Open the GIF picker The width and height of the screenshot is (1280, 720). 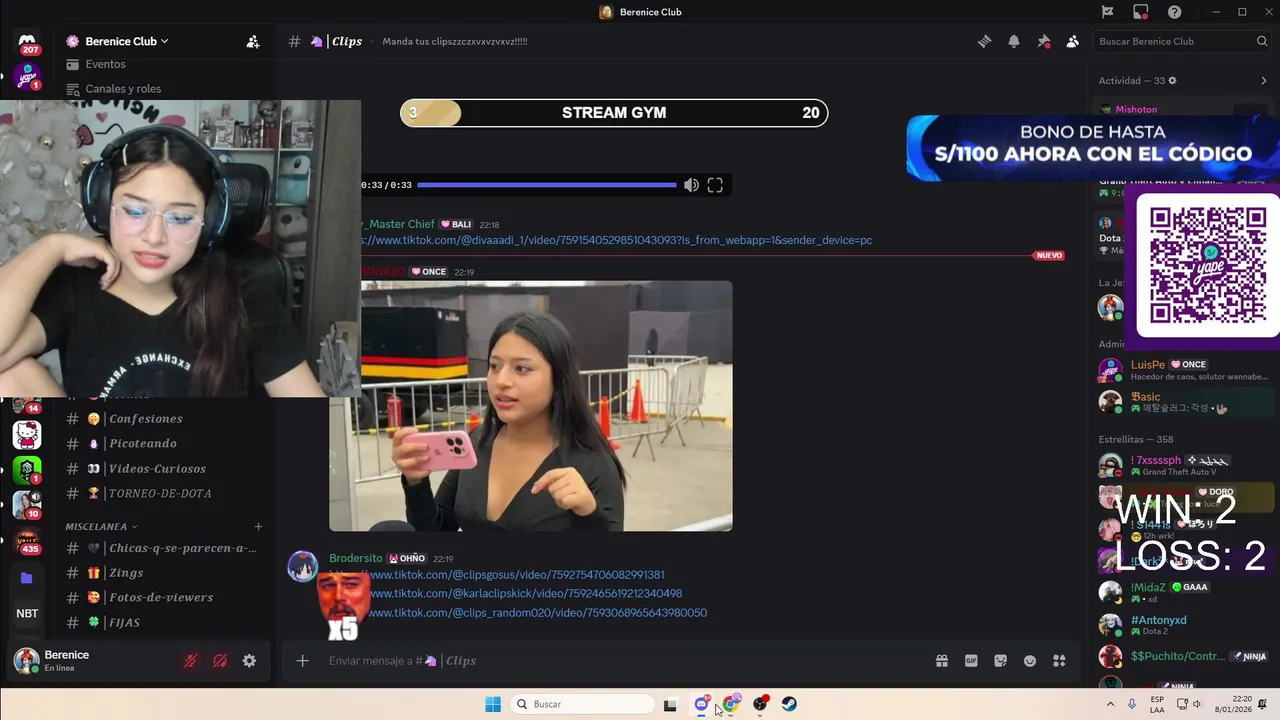tap(971, 661)
